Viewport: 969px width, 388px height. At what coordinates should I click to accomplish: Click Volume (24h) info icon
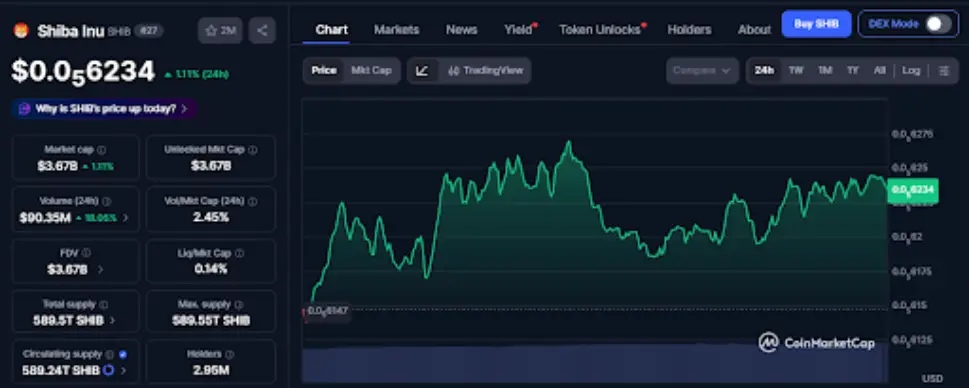click(107, 201)
